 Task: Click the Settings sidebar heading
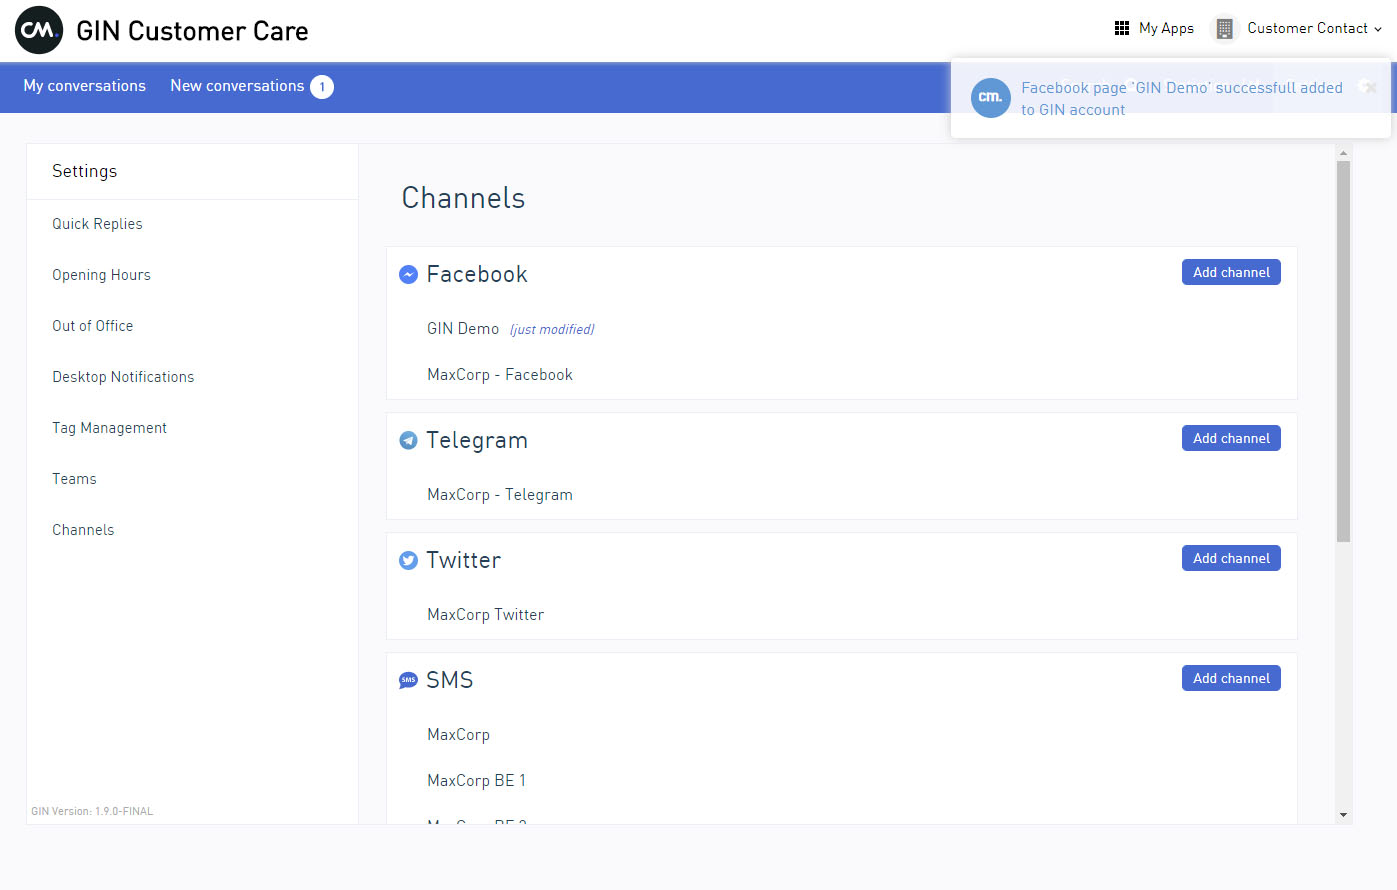[84, 171]
